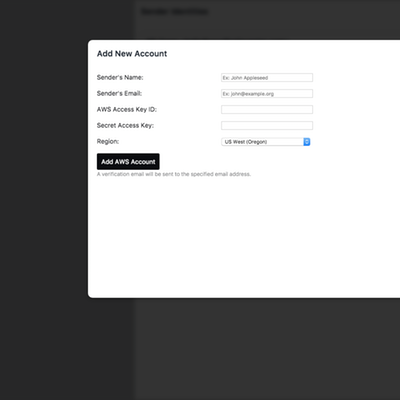Click the Secret Access Key label
The width and height of the screenshot is (400, 400).
(125, 125)
